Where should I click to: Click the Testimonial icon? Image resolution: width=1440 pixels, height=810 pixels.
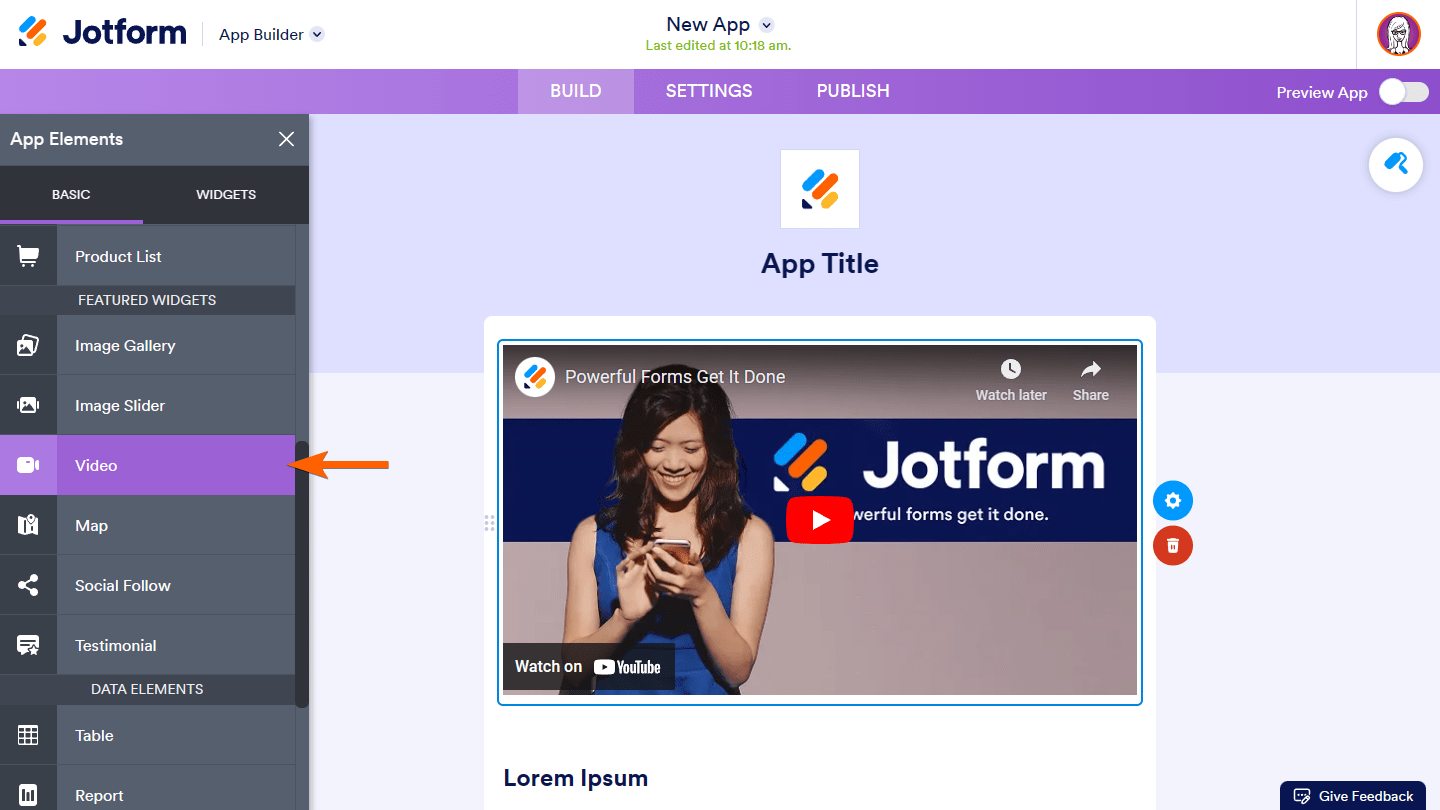[28, 645]
